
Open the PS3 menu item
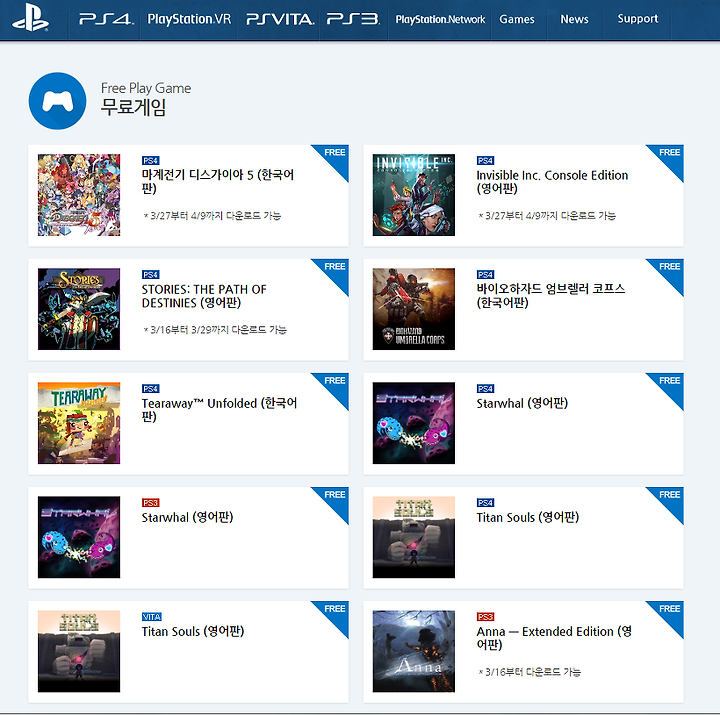pyautogui.click(x=353, y=19)
